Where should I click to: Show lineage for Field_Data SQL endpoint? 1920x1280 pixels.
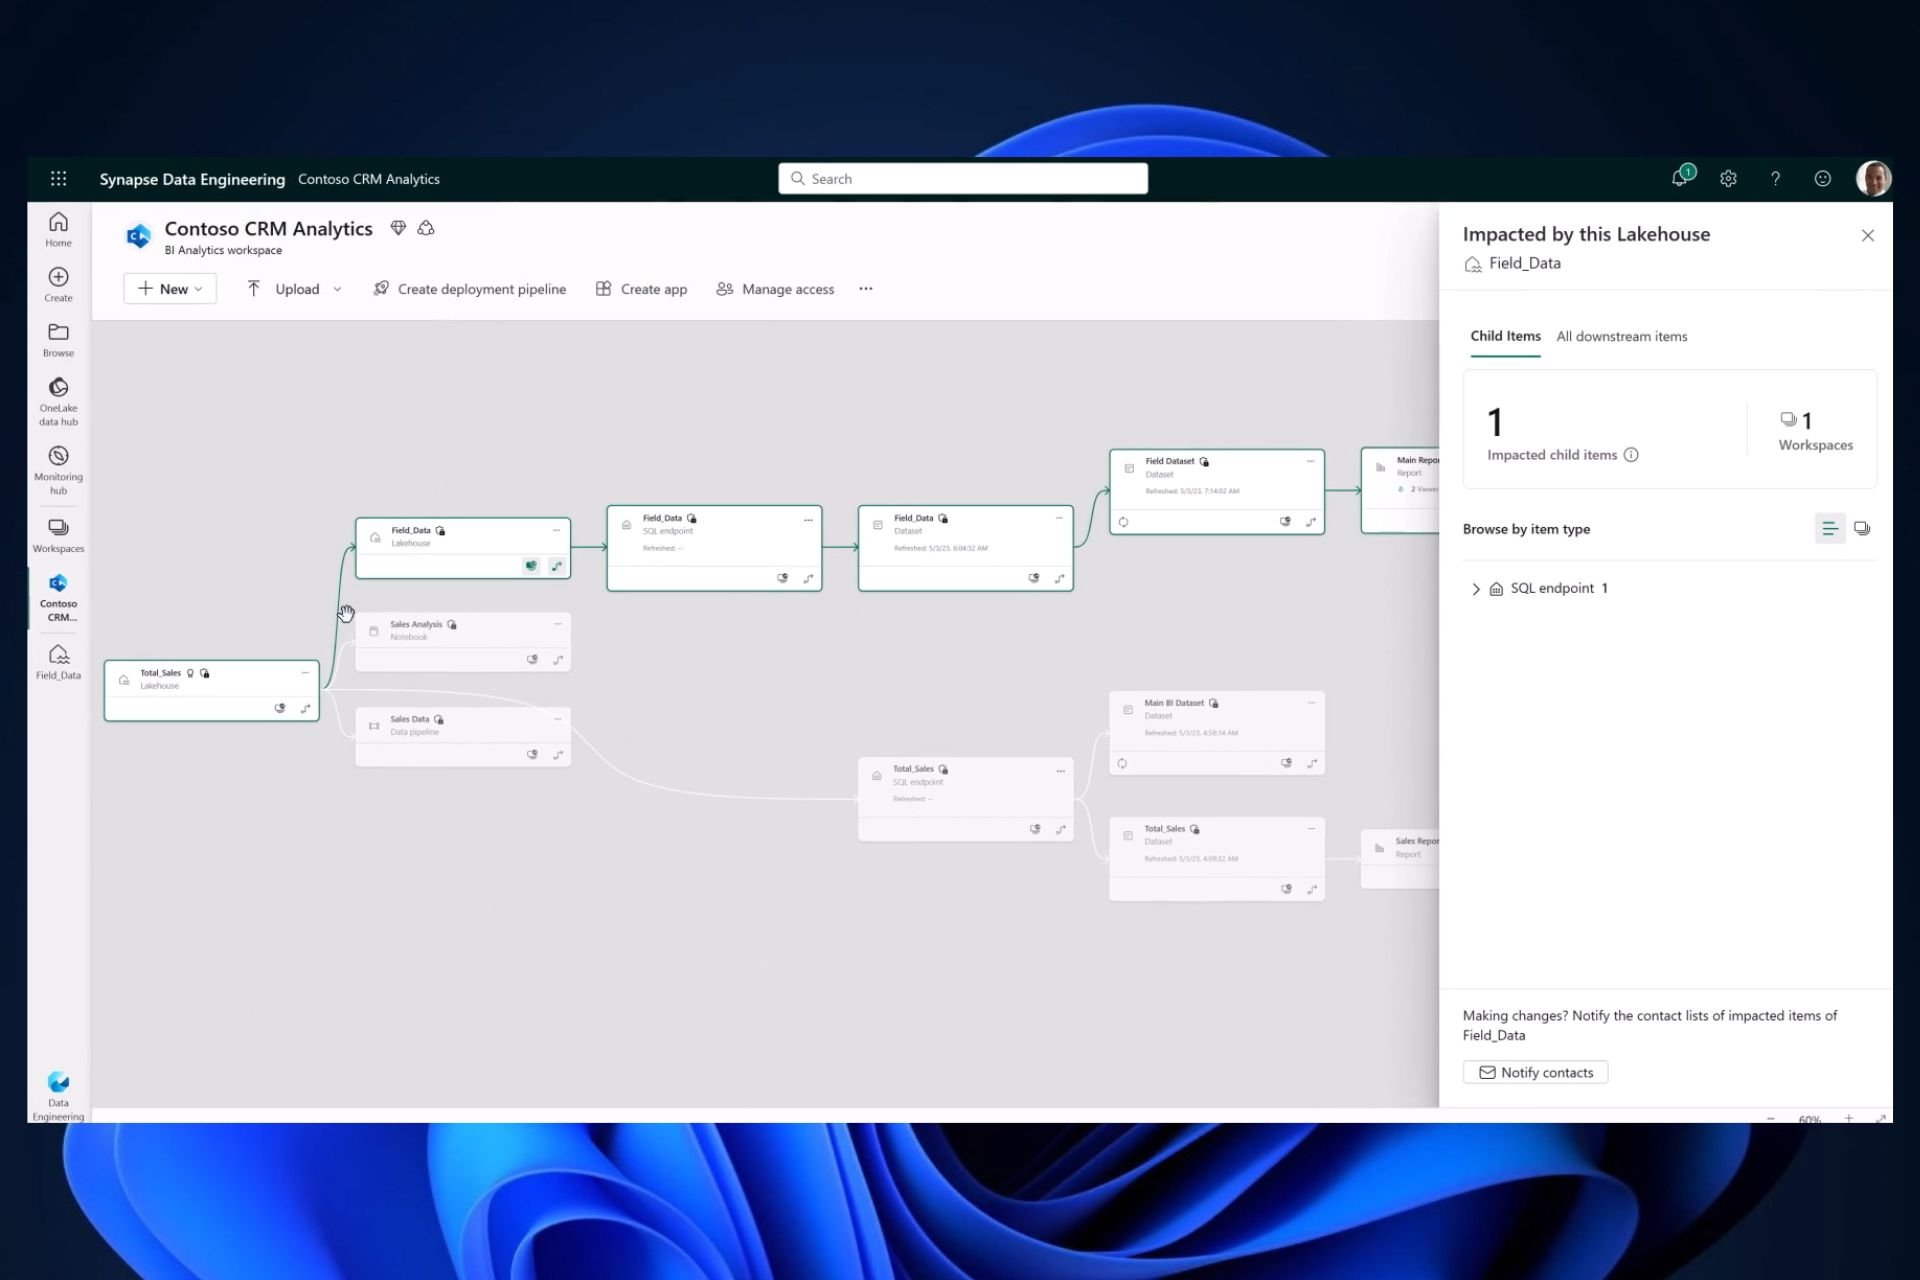(808, 578)
